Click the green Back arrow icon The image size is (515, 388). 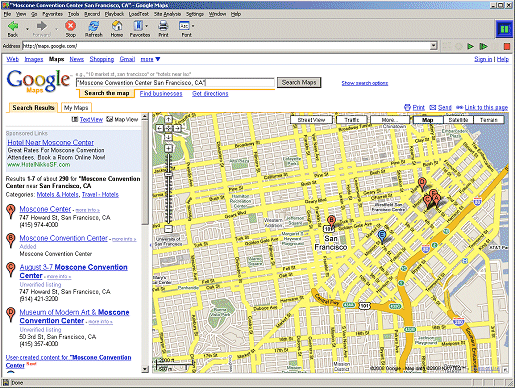tap(13, 26)
